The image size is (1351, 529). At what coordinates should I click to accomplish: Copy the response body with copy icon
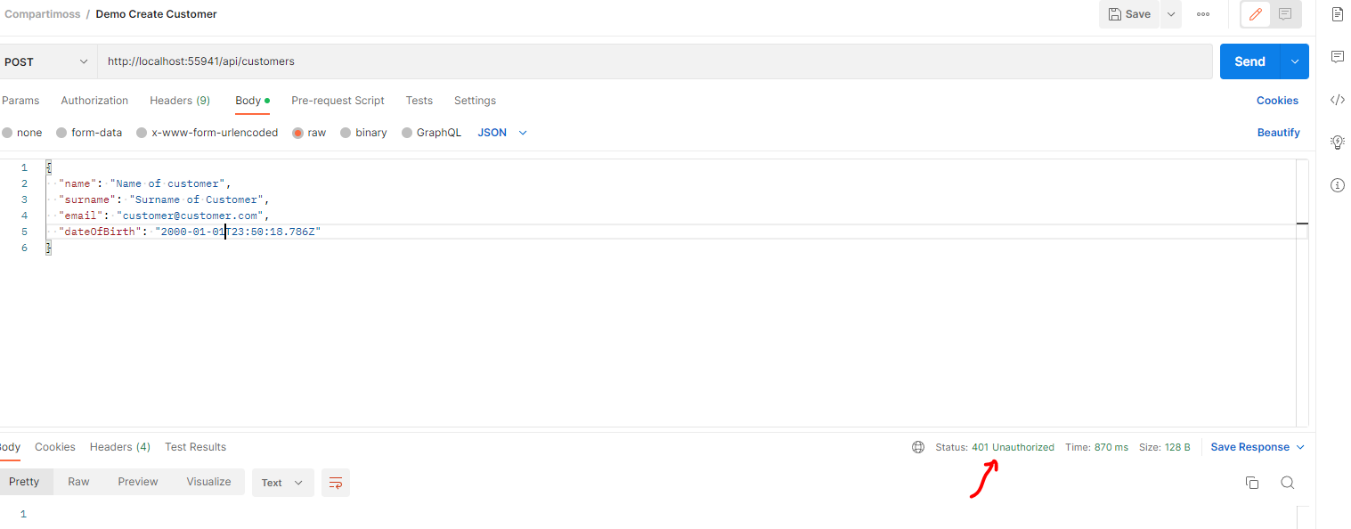click(1252, 483)
